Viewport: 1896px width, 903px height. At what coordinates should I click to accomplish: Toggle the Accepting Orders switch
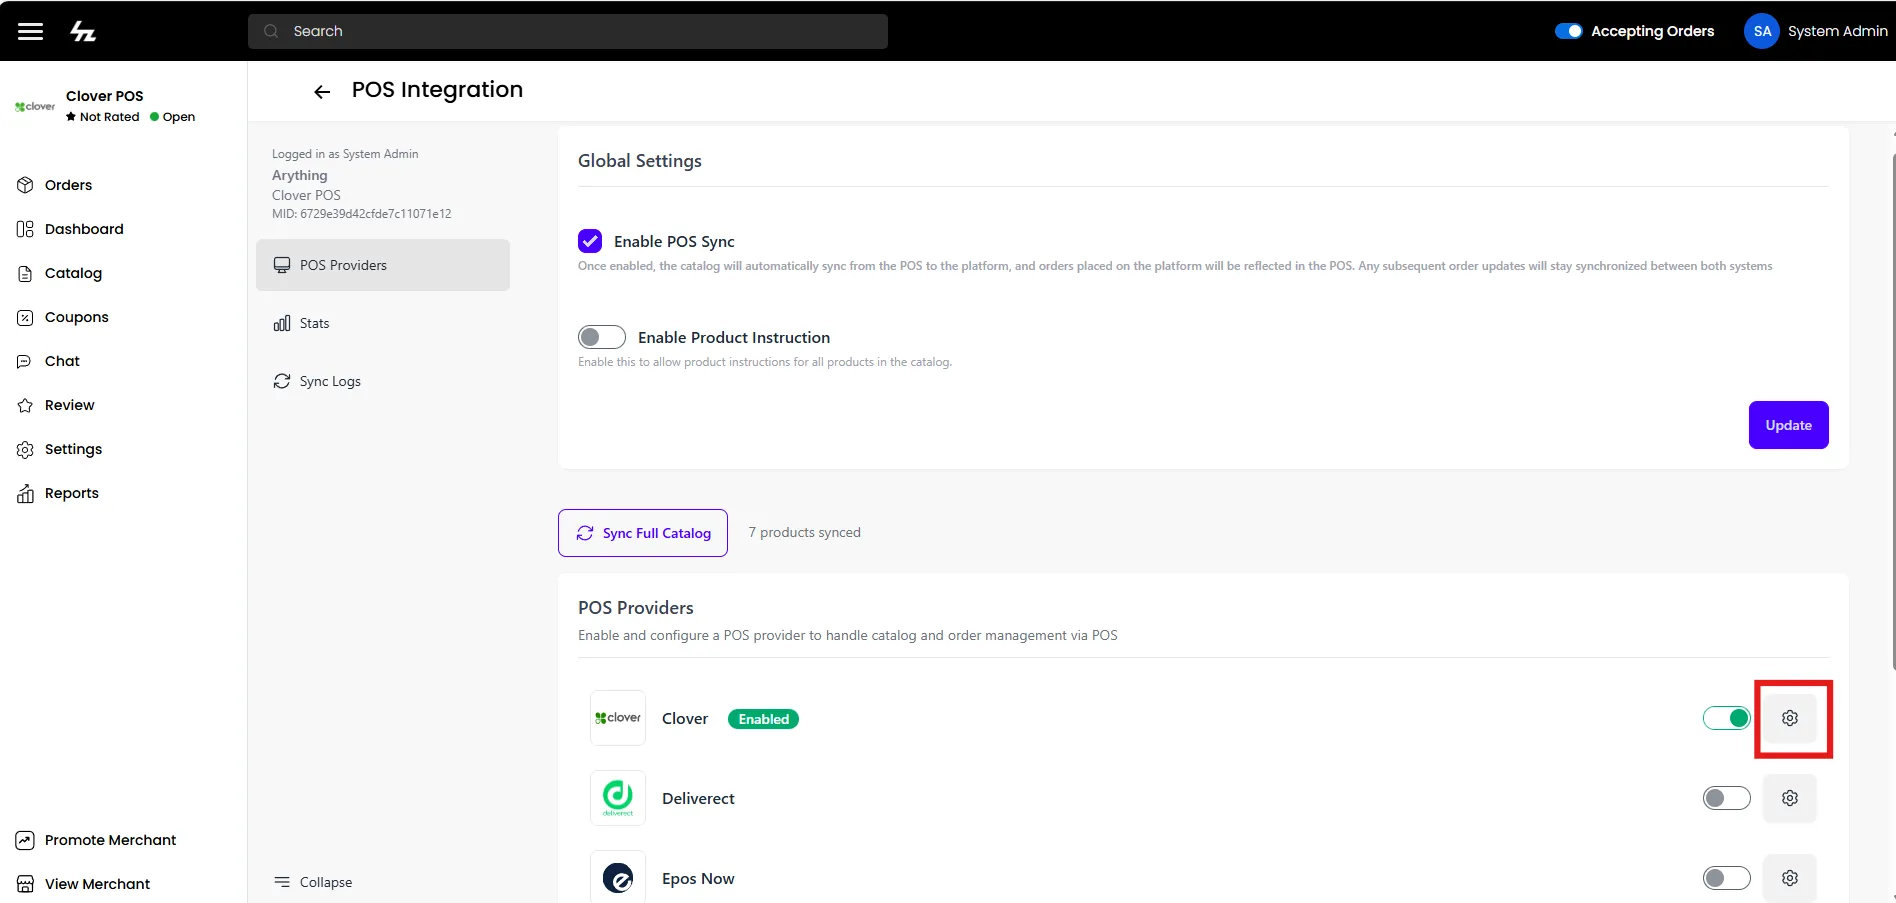[x=1568, y=31]
